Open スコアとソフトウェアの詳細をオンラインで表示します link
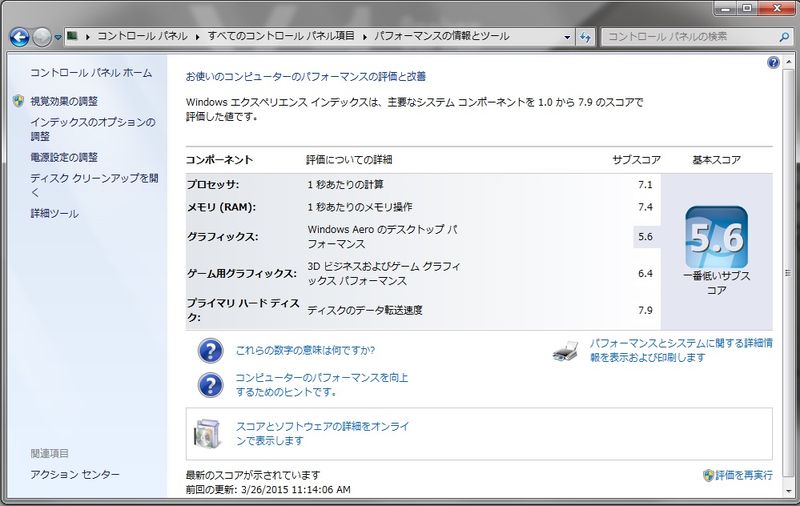800x506 pixels. point(322,433)
